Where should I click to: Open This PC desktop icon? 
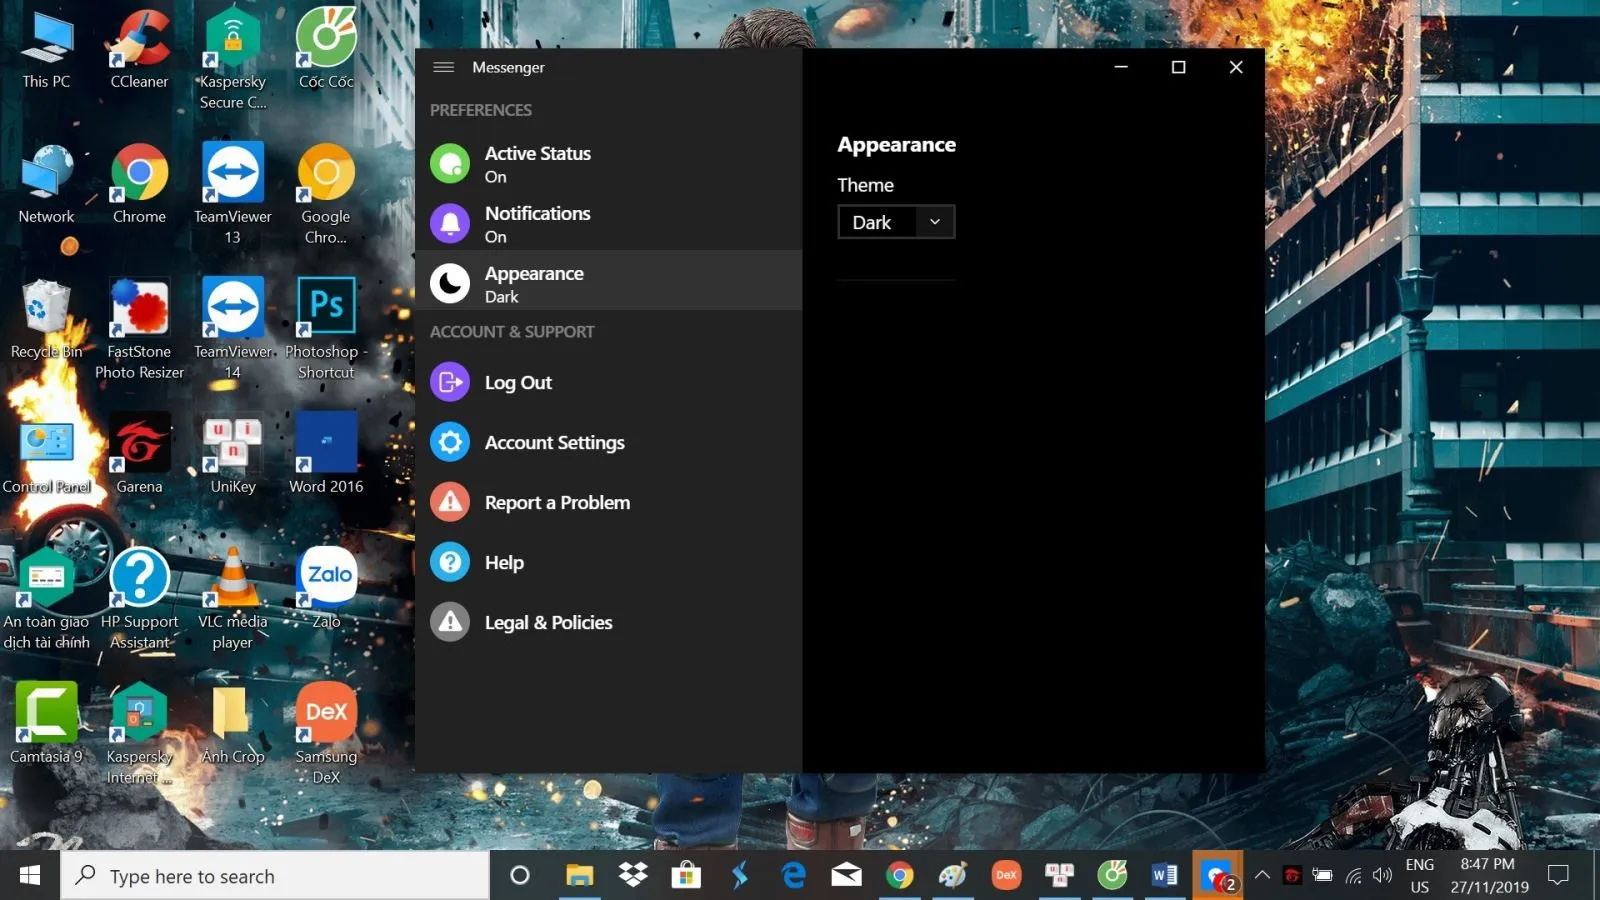46,50
